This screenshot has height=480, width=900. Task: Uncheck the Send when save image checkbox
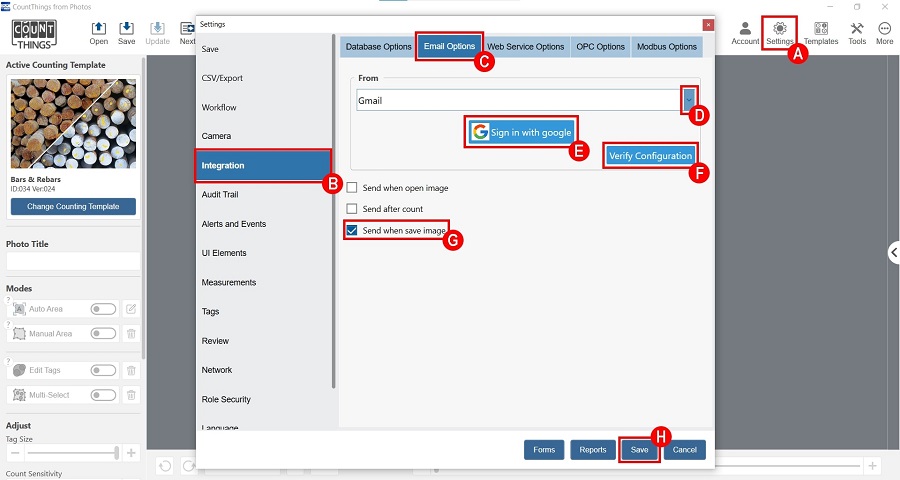tap(352, 230)
